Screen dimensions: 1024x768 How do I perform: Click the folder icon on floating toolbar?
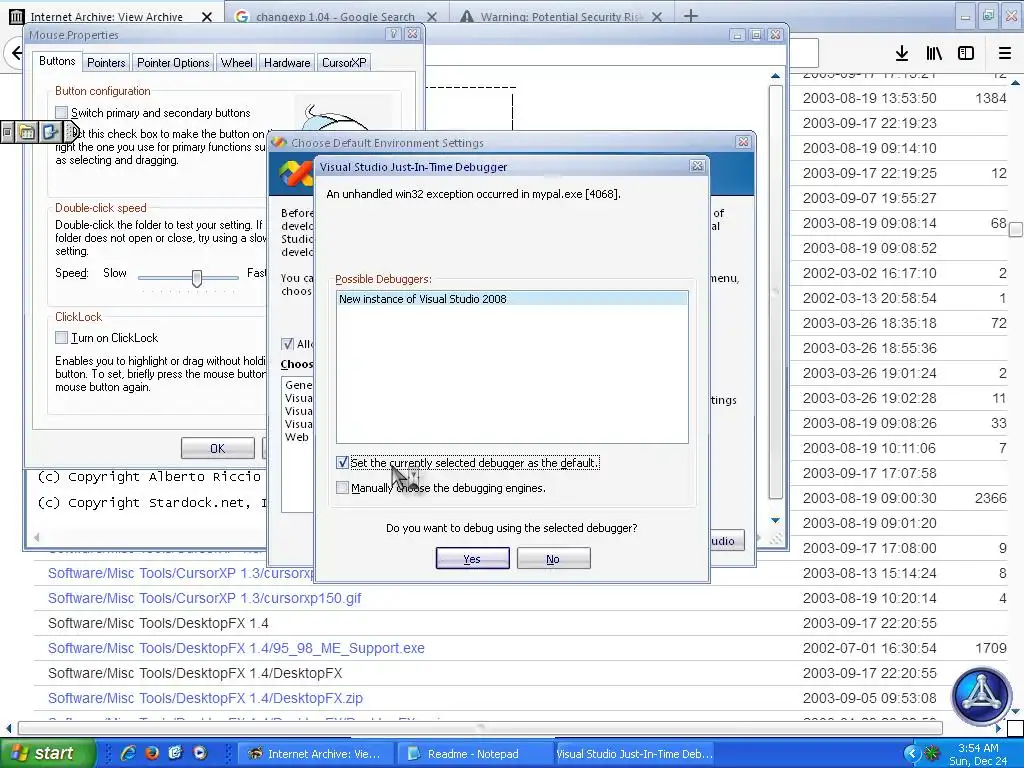(27, 132)
